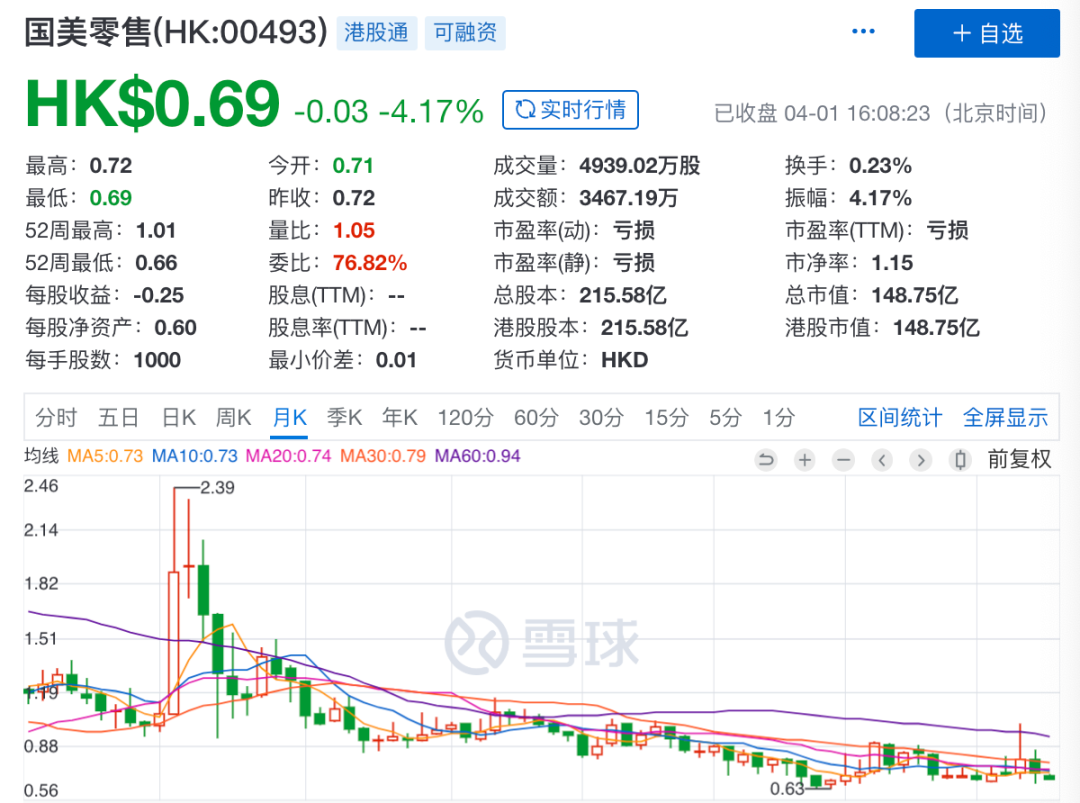
Task: Switch to the 五日 chart tab
Action: (x=118, y=417)
